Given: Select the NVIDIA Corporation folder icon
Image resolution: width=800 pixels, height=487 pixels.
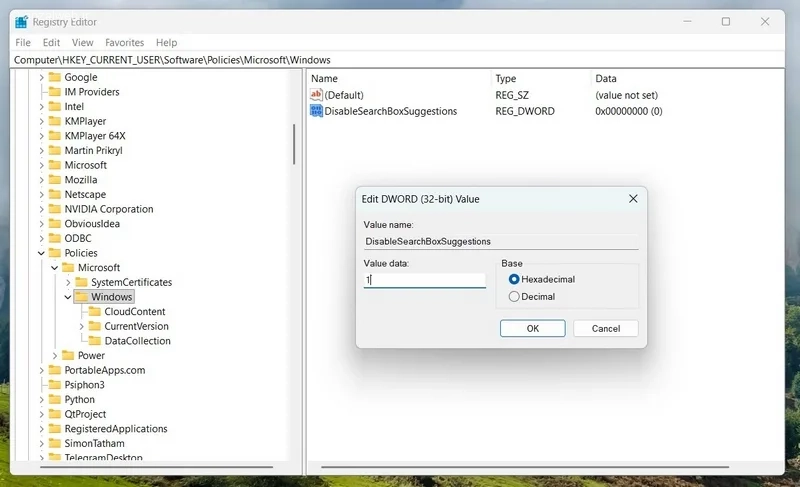Looking at the screenshot, I should pos(55,209).
